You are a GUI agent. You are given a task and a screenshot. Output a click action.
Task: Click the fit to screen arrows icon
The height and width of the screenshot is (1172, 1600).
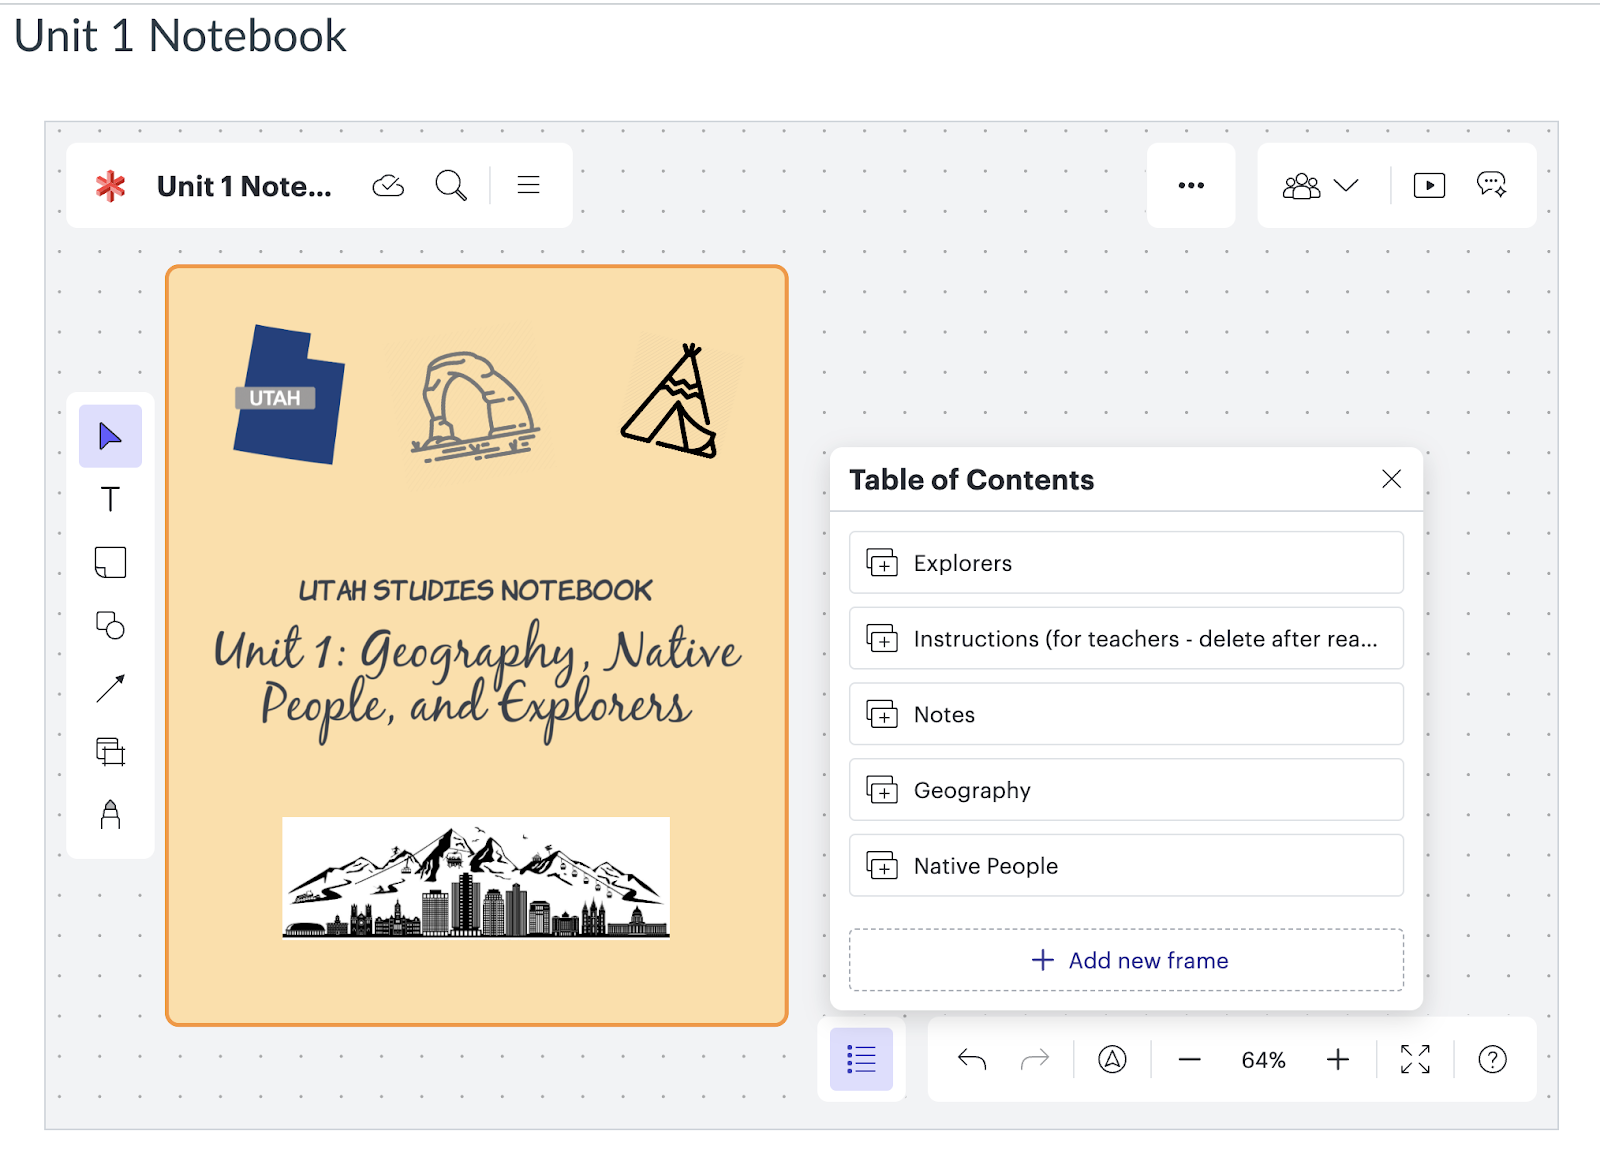pyautogui.click(x=1415, y=1059)
